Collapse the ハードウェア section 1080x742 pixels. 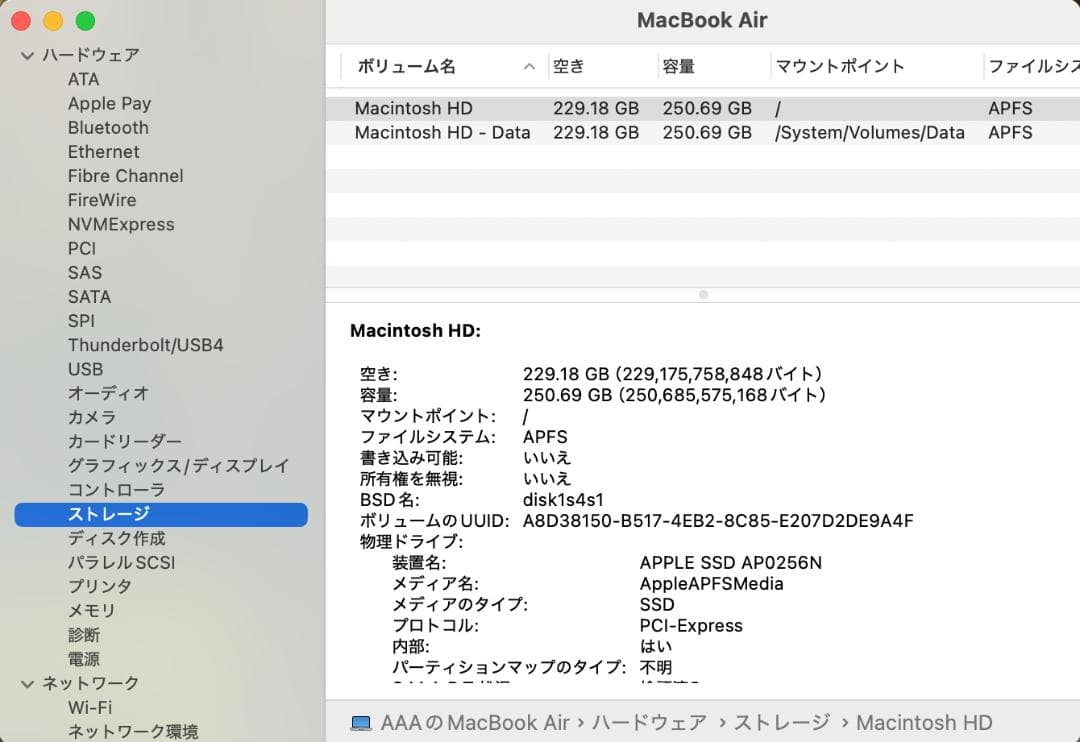[28, 55]
